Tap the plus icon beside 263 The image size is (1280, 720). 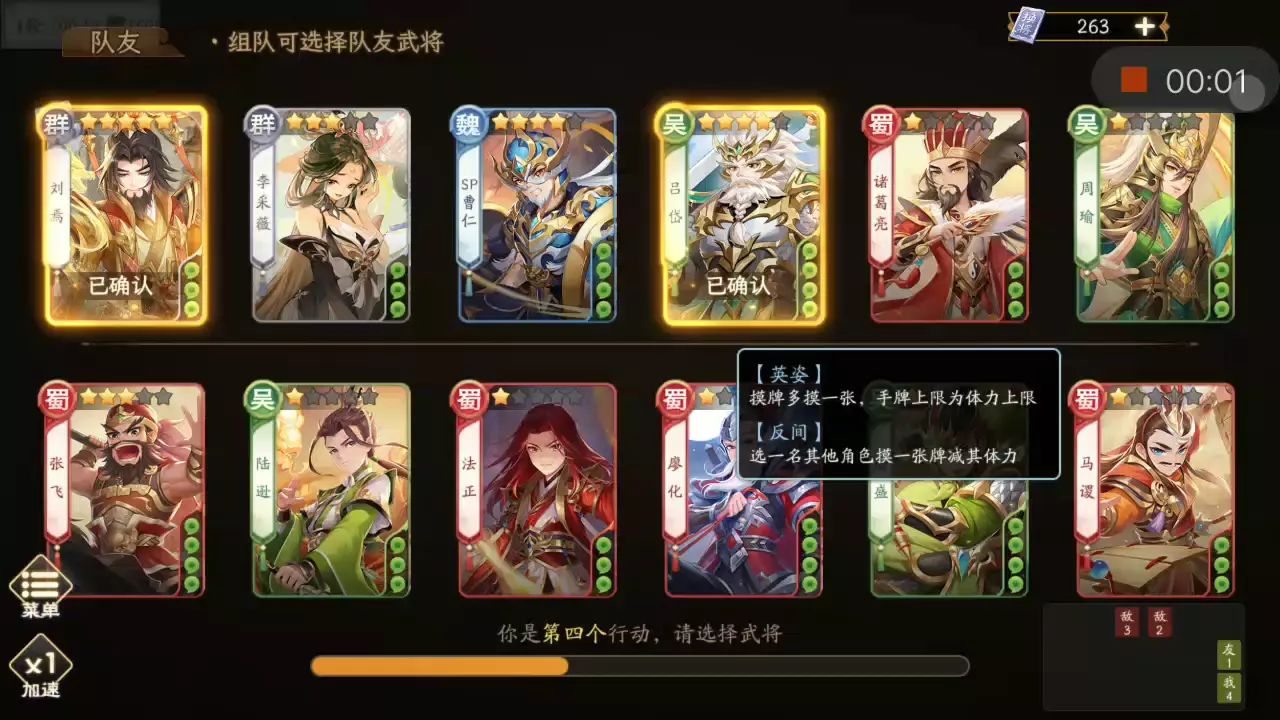[1145, 27]
